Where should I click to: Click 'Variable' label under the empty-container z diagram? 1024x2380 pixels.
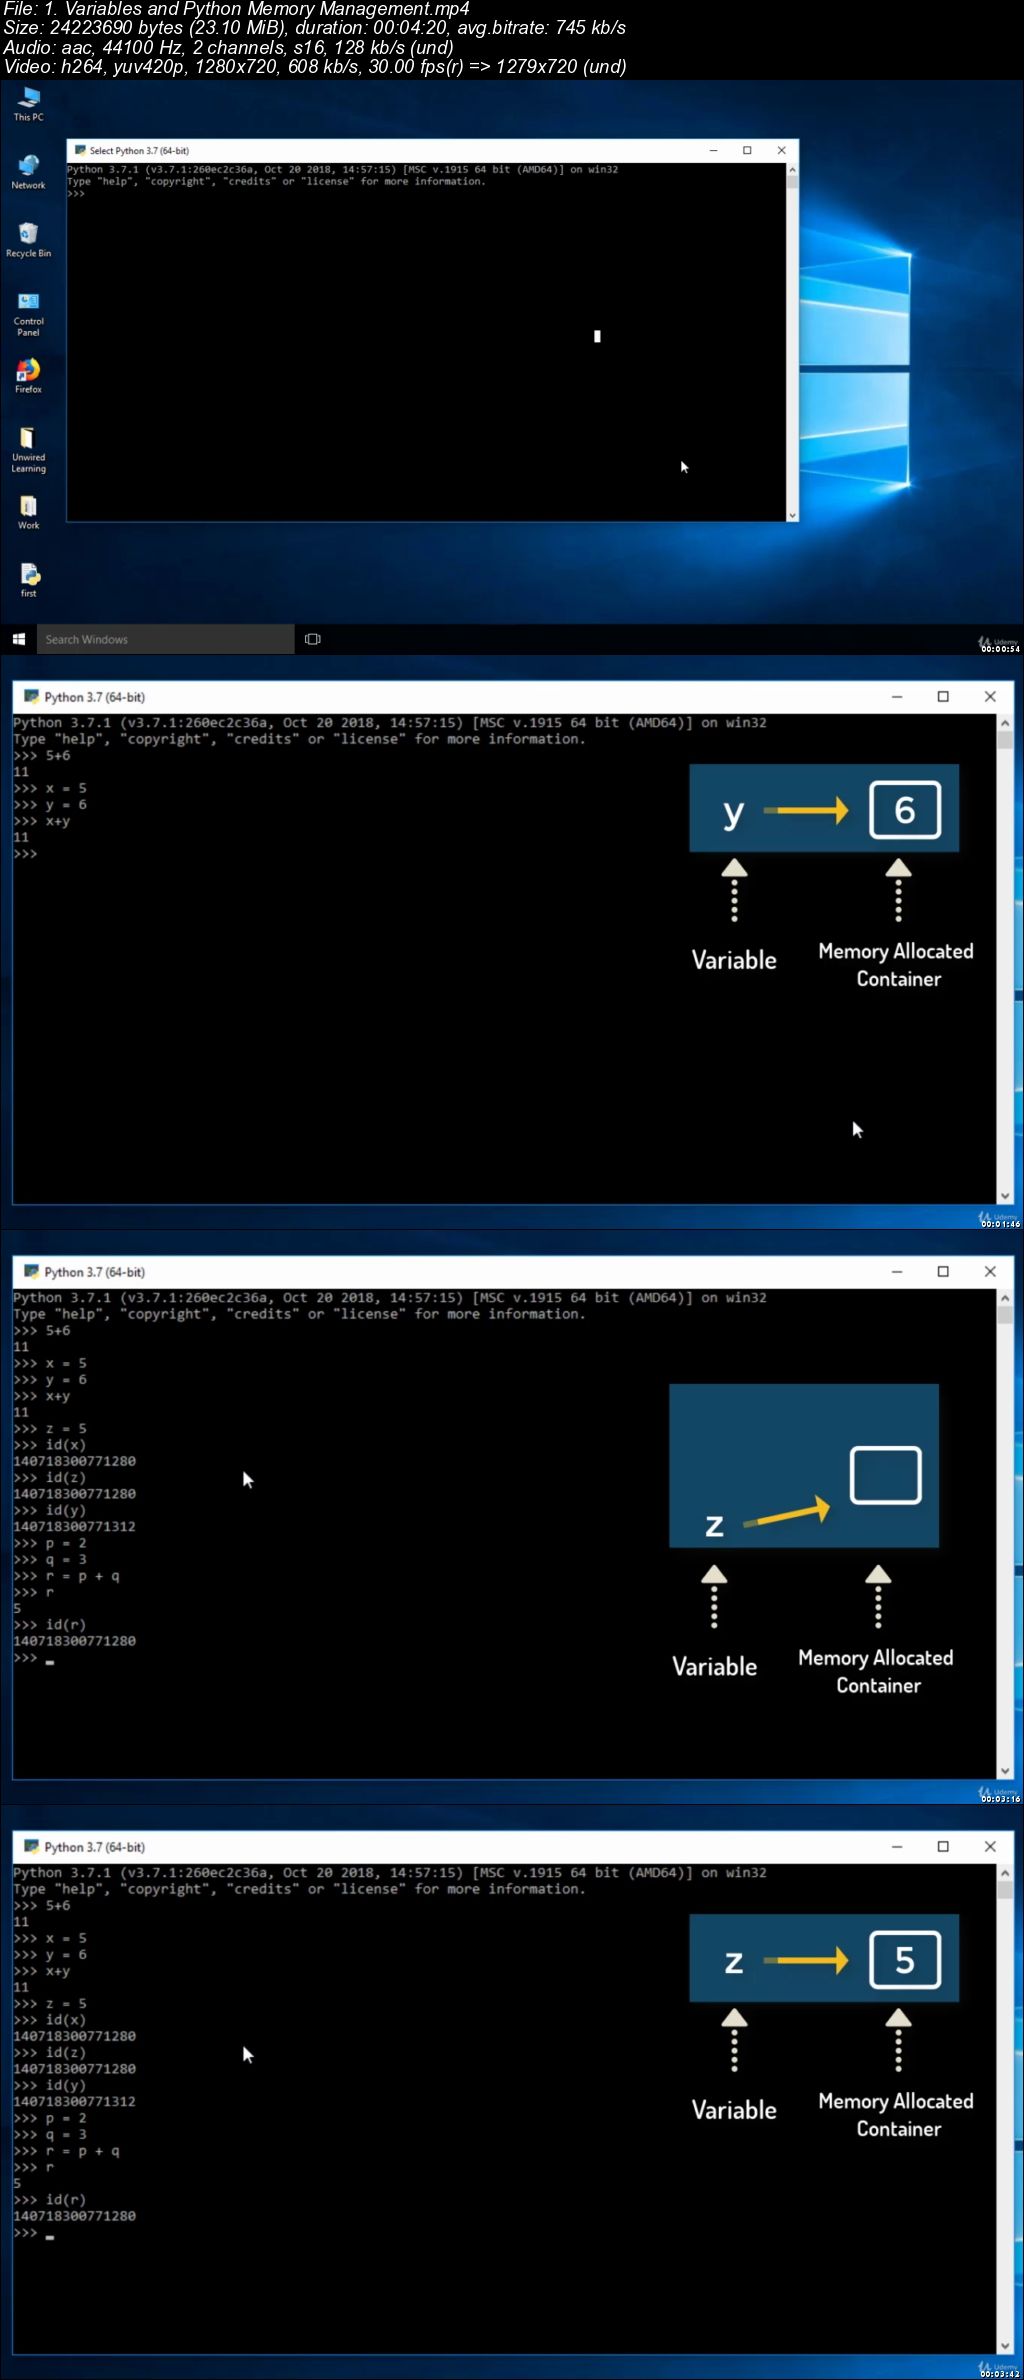(x=714, y=1666)
